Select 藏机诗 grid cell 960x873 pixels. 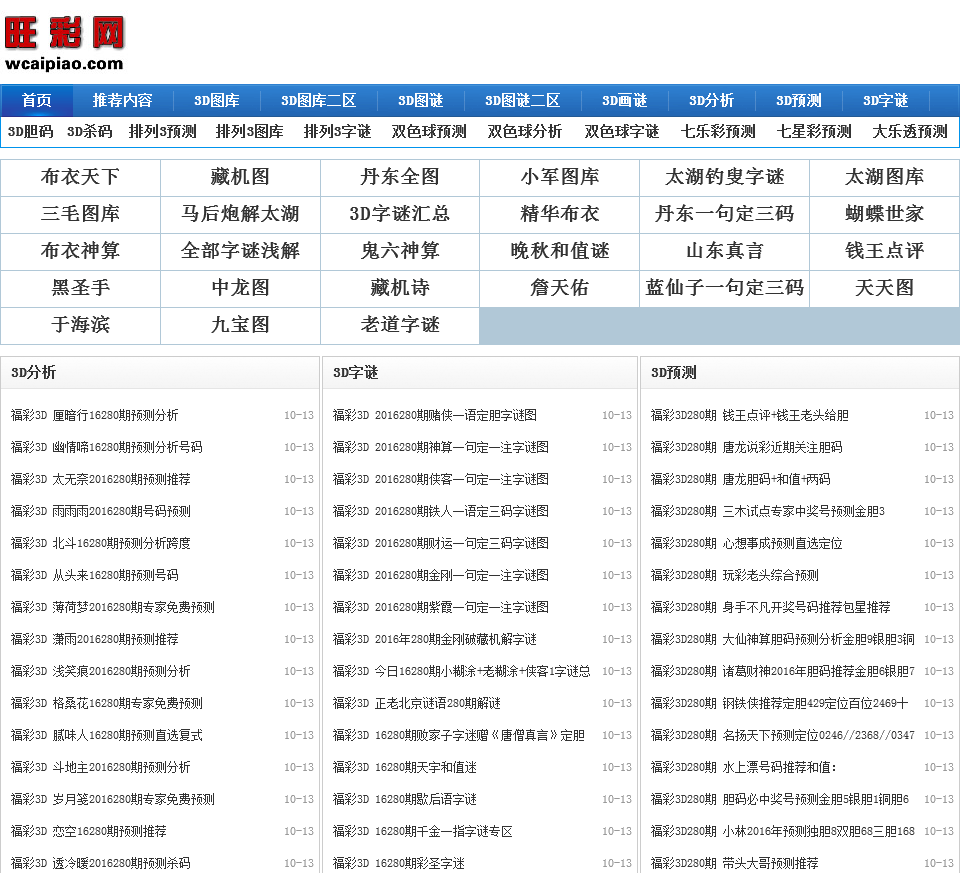pos(400,288)
